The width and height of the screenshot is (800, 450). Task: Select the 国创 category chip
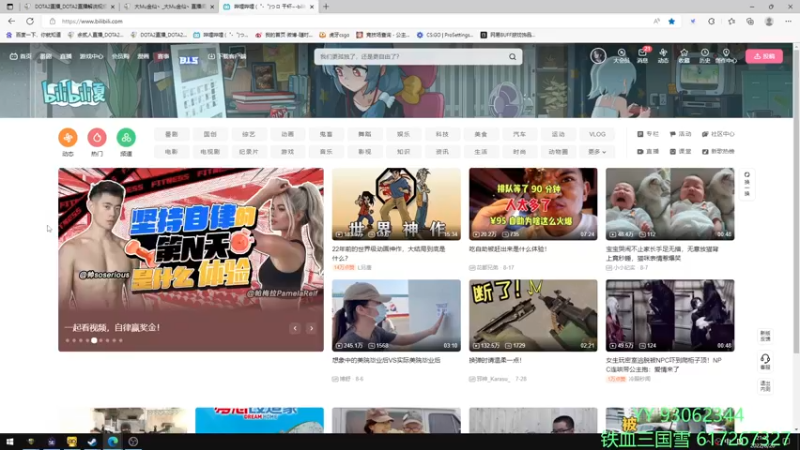click(210, 134)
